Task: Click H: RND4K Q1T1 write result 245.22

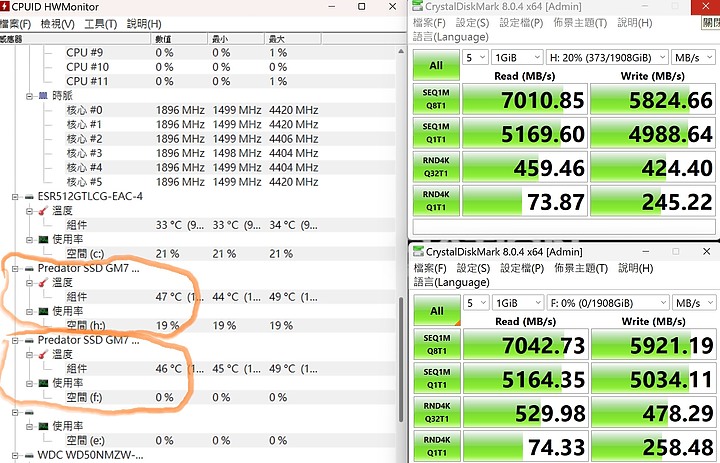Action: click(653, 201)
